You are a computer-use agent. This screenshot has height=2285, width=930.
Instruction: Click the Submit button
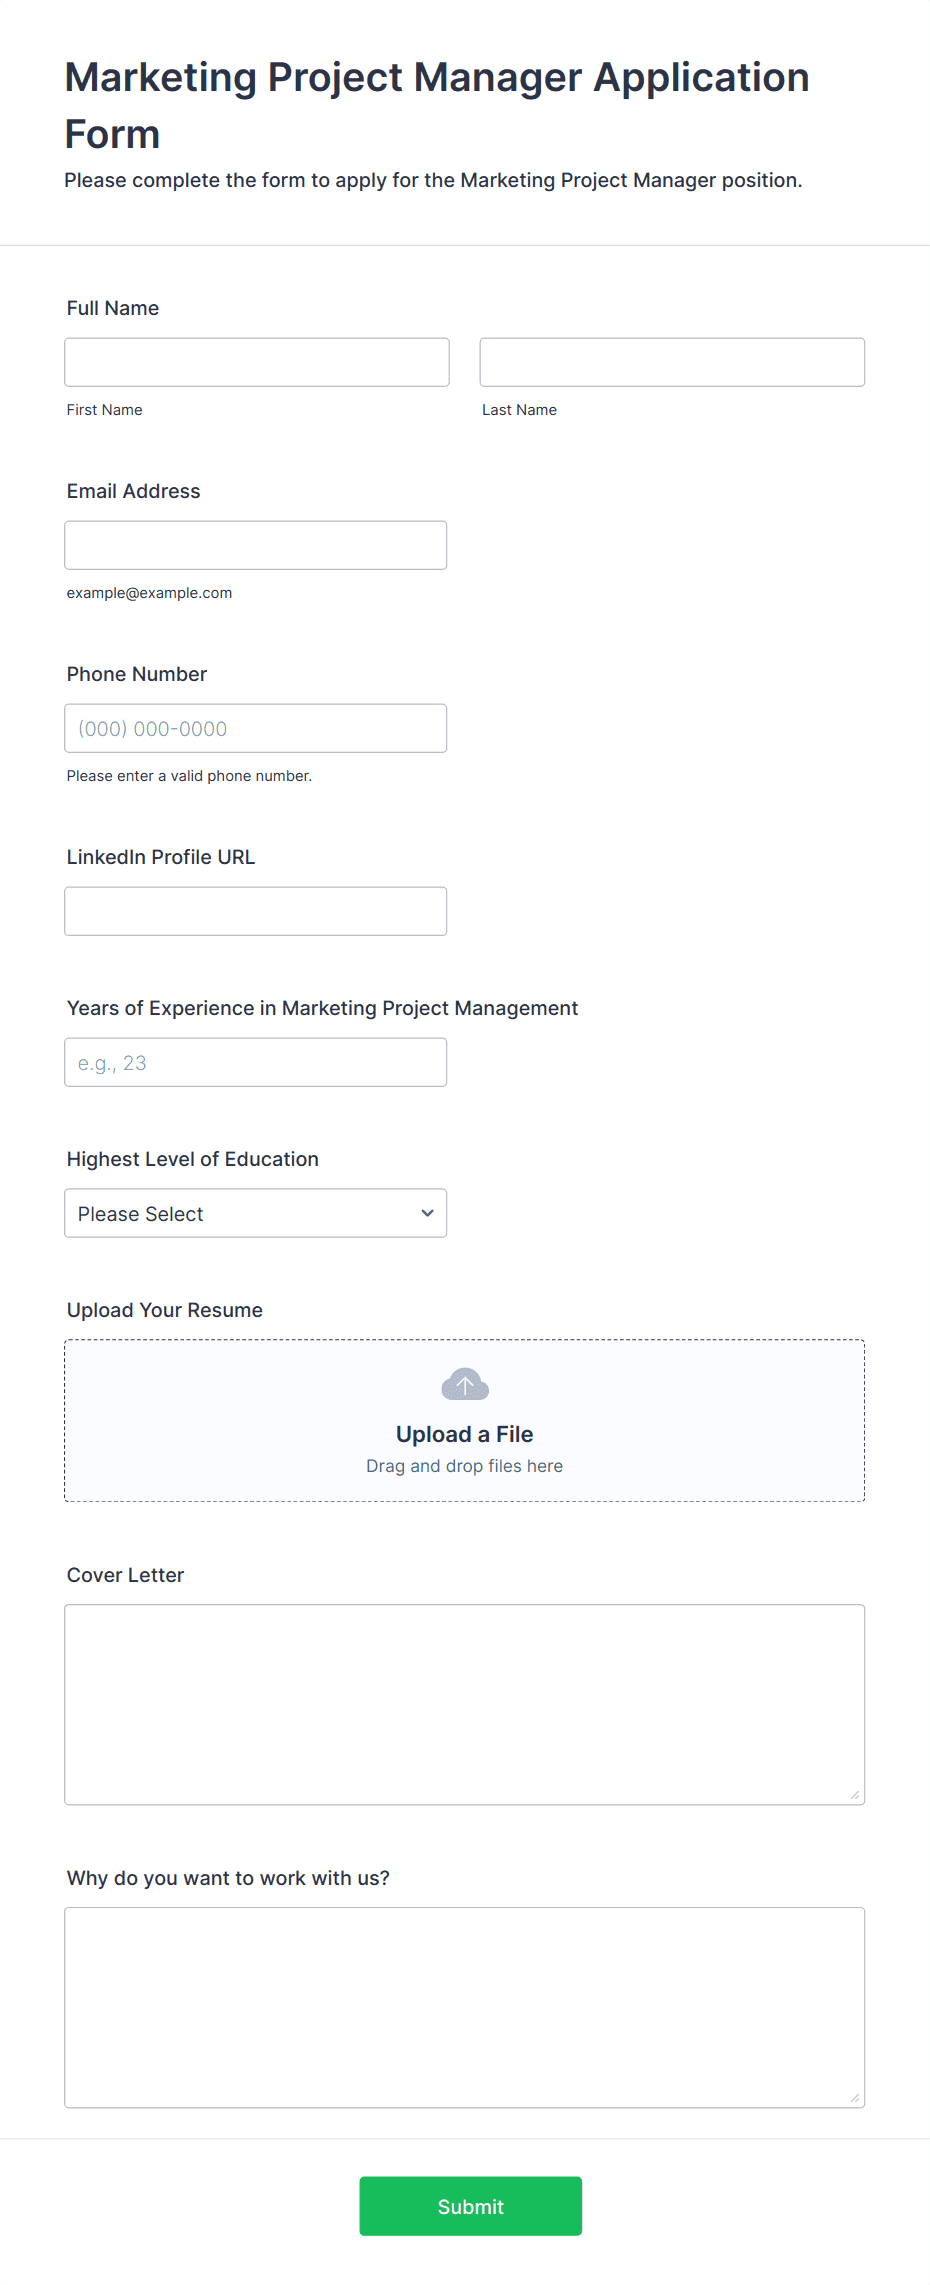[471, 2206]
